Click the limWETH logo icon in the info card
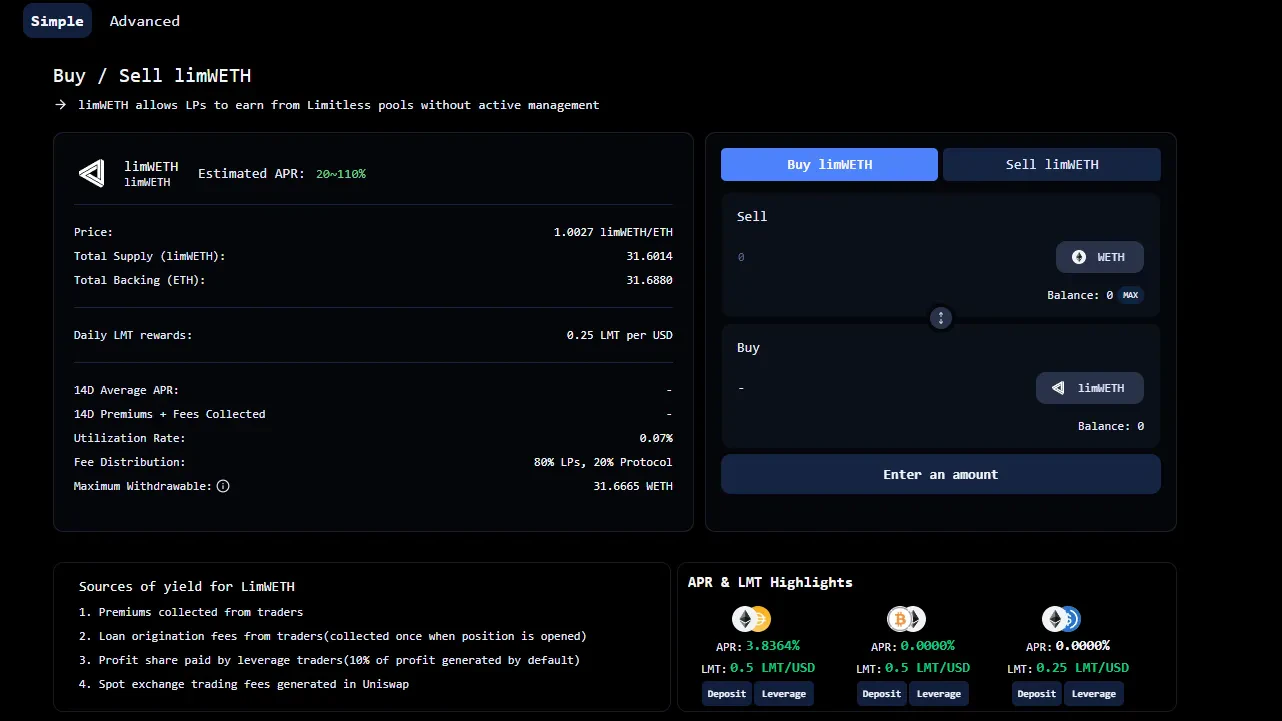Screen dimensions: 1282x721 pyautogui.click(x=91, y=174)
